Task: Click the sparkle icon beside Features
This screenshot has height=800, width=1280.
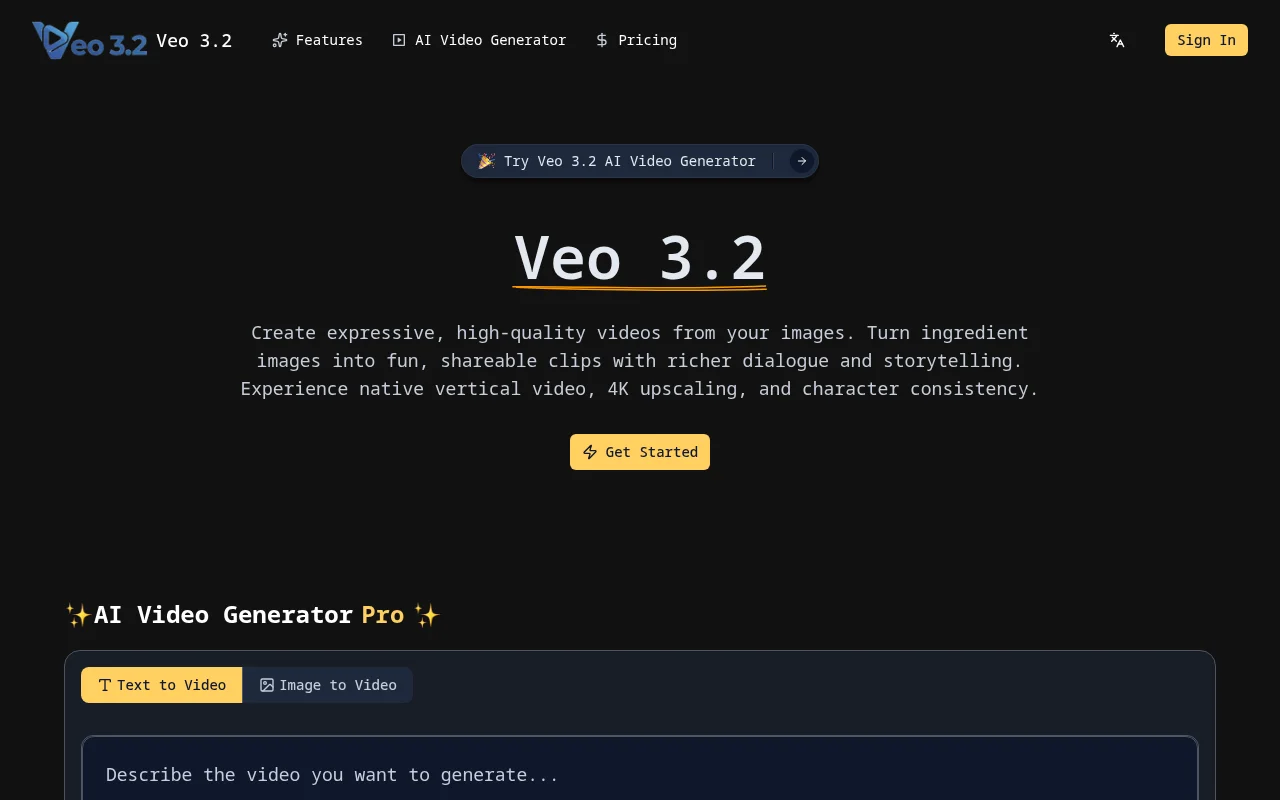Action: click(280, 40)
